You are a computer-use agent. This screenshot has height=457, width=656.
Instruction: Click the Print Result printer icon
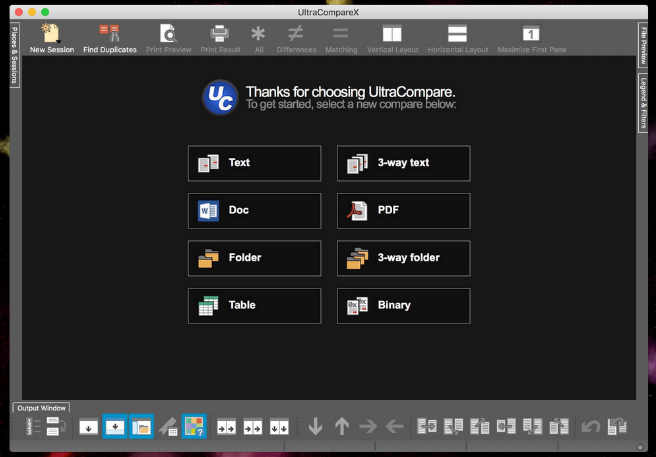point(220,33)
